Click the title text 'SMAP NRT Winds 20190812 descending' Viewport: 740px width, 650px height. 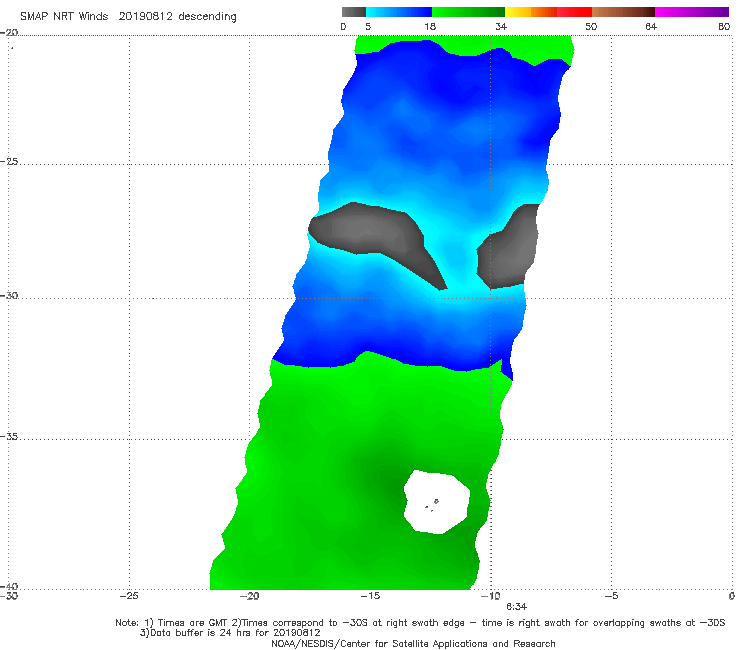128,16
